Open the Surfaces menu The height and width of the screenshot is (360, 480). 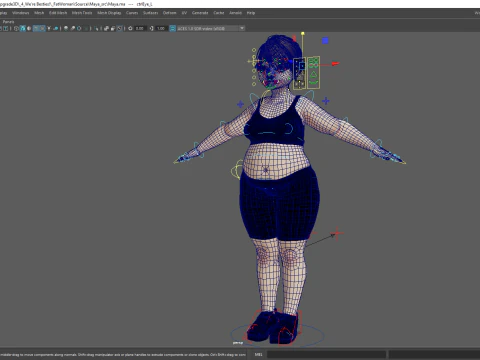pyautogui.click(x=150, y=13)
